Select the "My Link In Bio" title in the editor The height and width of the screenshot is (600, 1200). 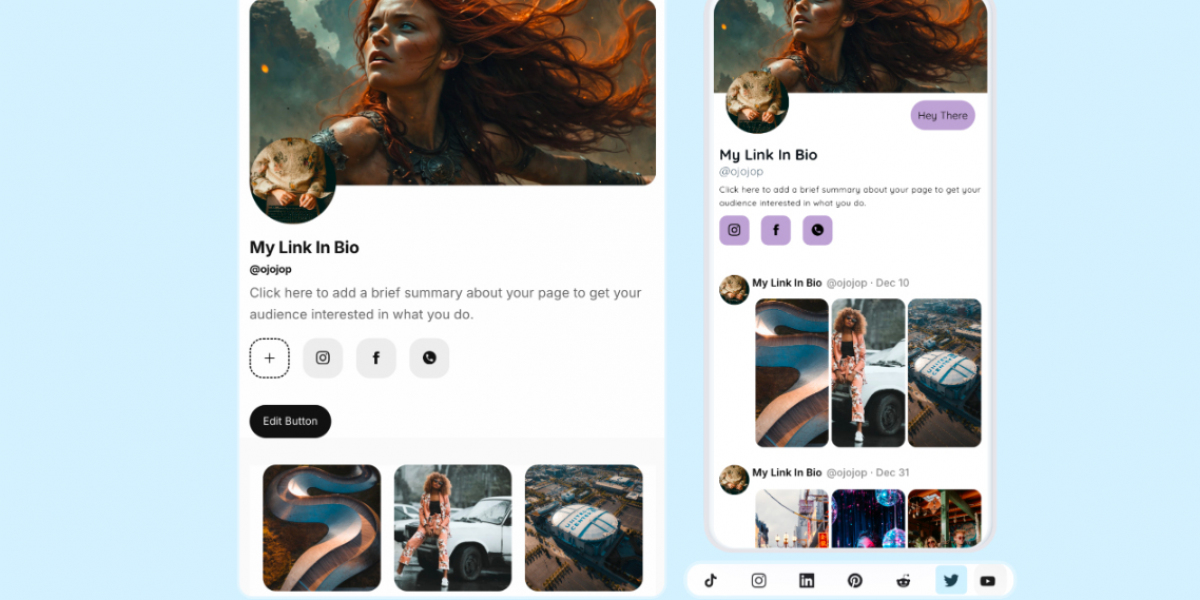[x=304, y=247]
